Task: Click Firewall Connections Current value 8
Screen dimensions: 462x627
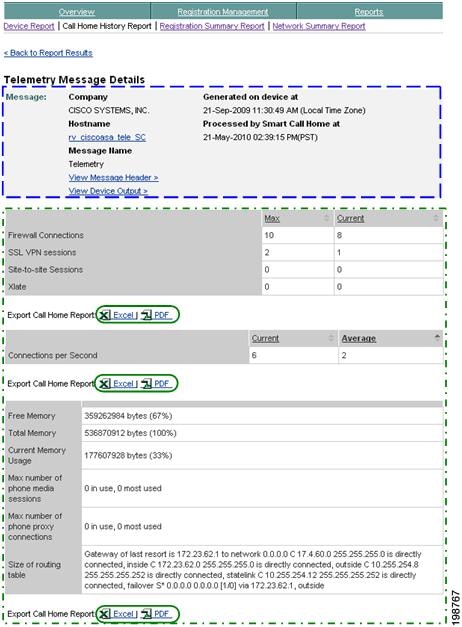Action: (339, 235)
